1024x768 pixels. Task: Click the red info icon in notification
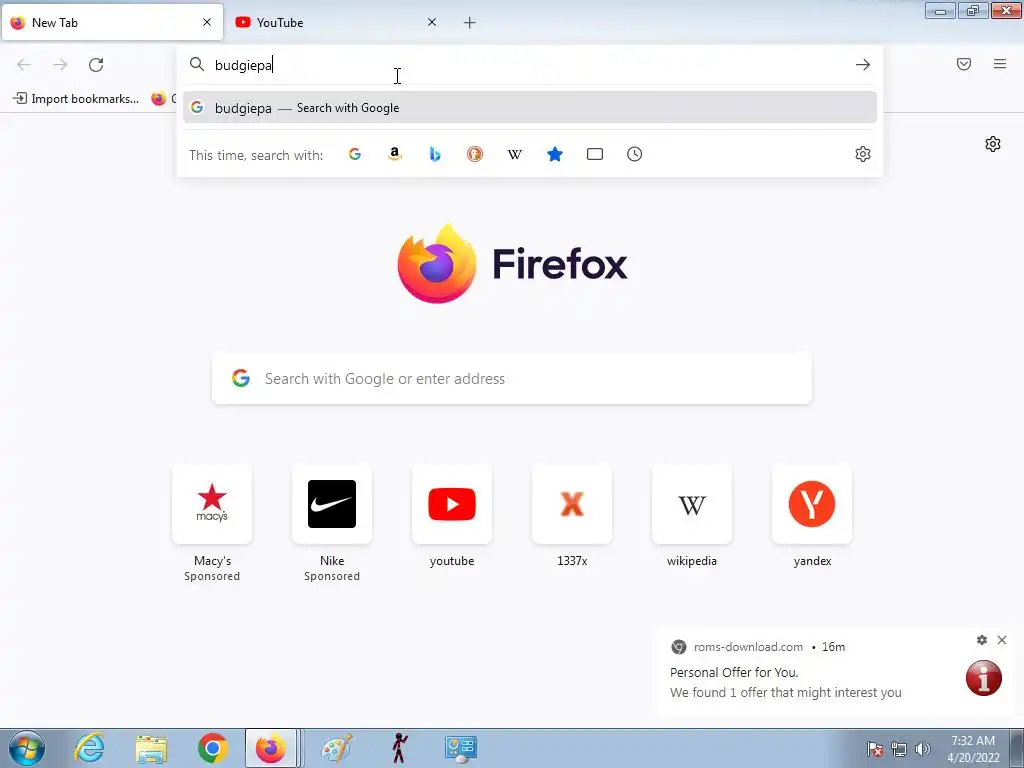pos(984,678)
